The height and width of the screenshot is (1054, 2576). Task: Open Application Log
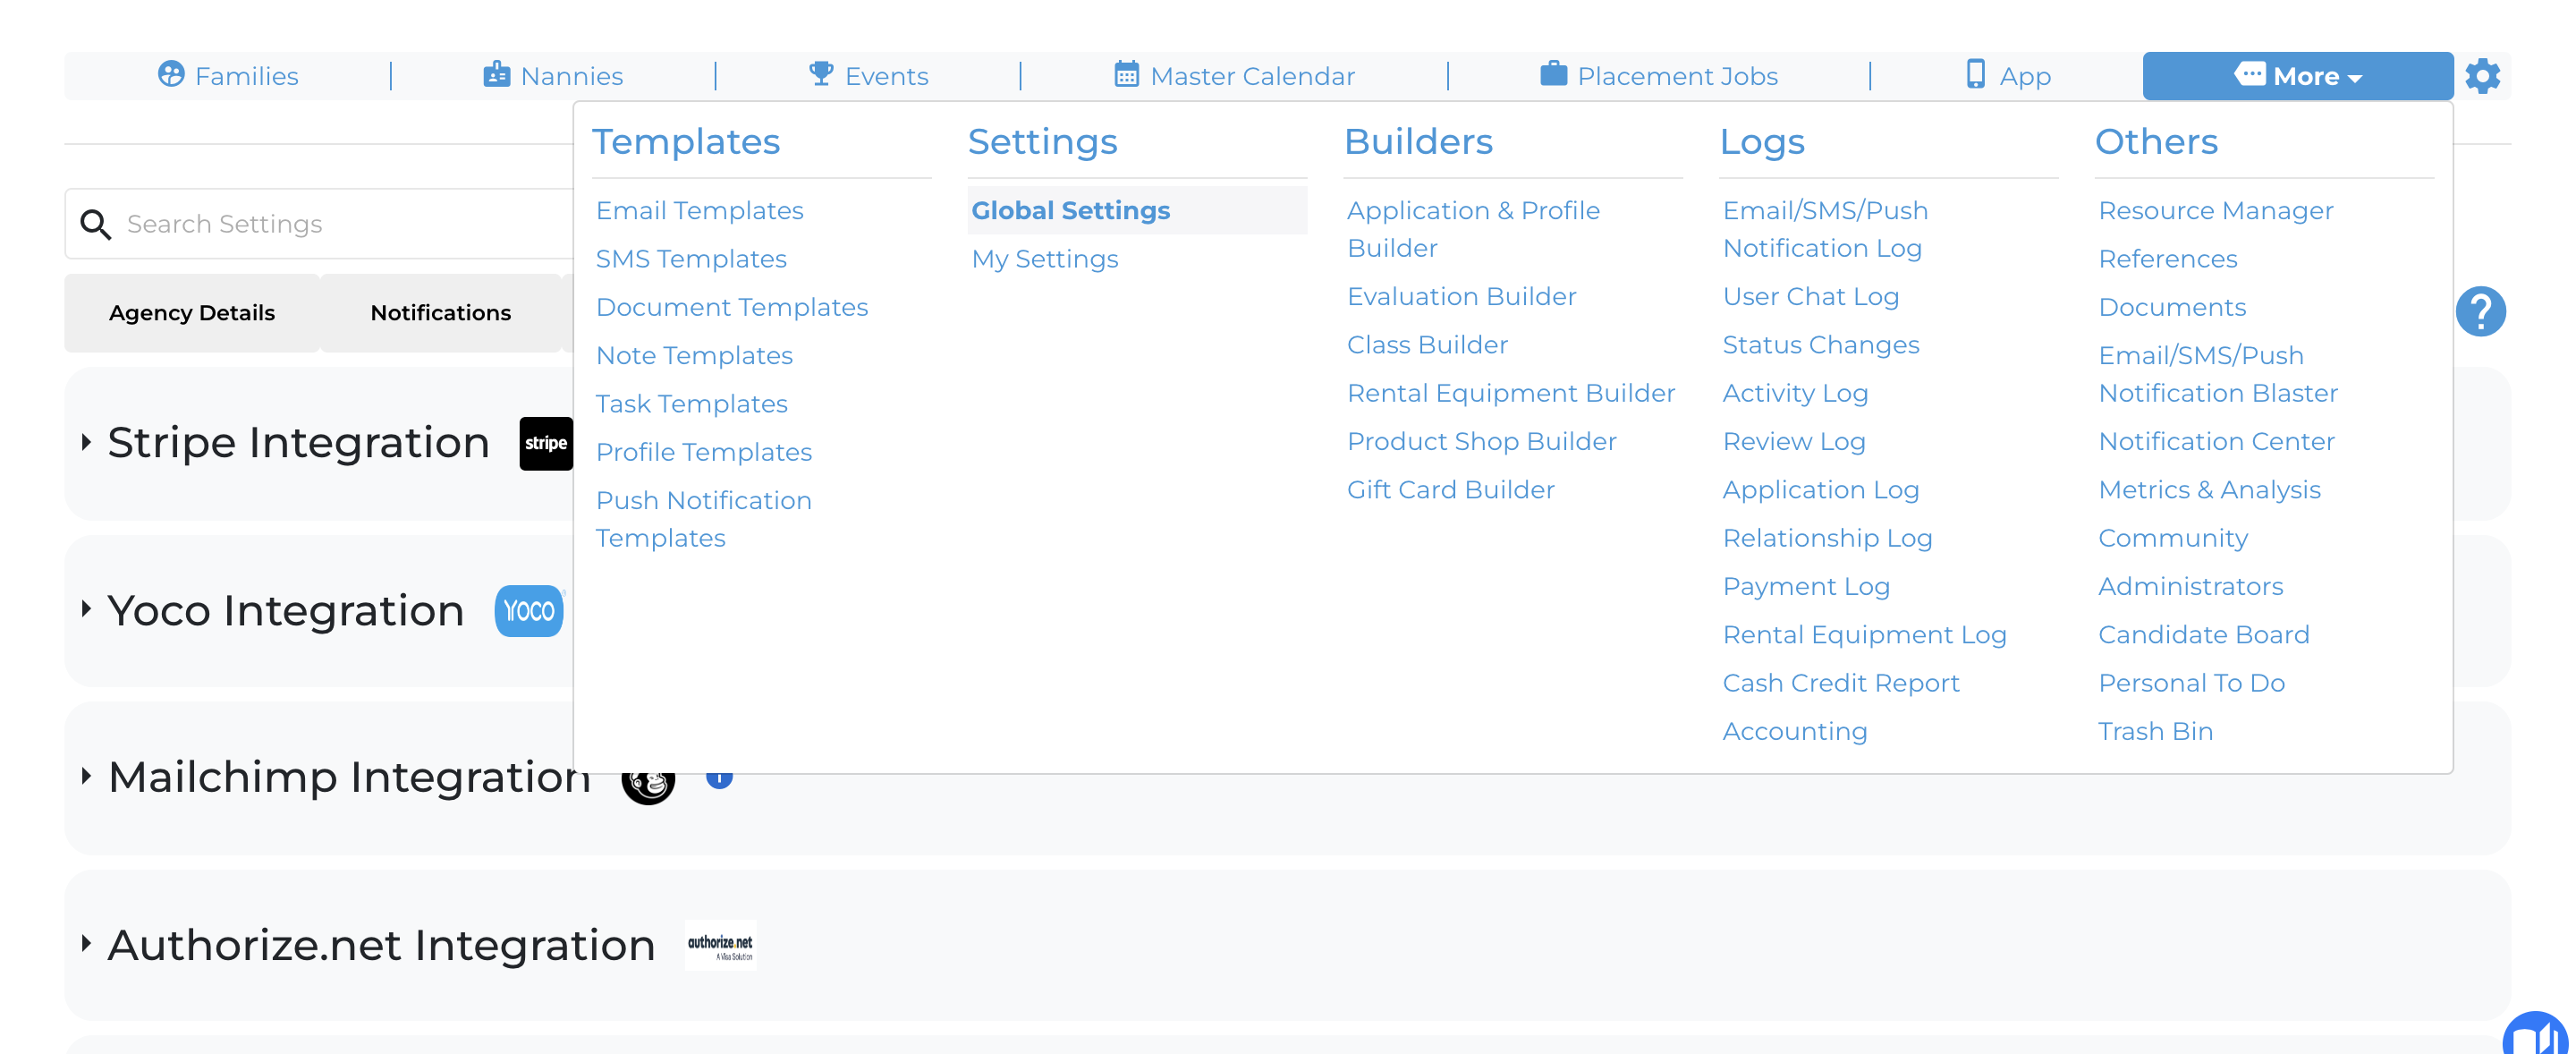click(x=1820, y=490)
